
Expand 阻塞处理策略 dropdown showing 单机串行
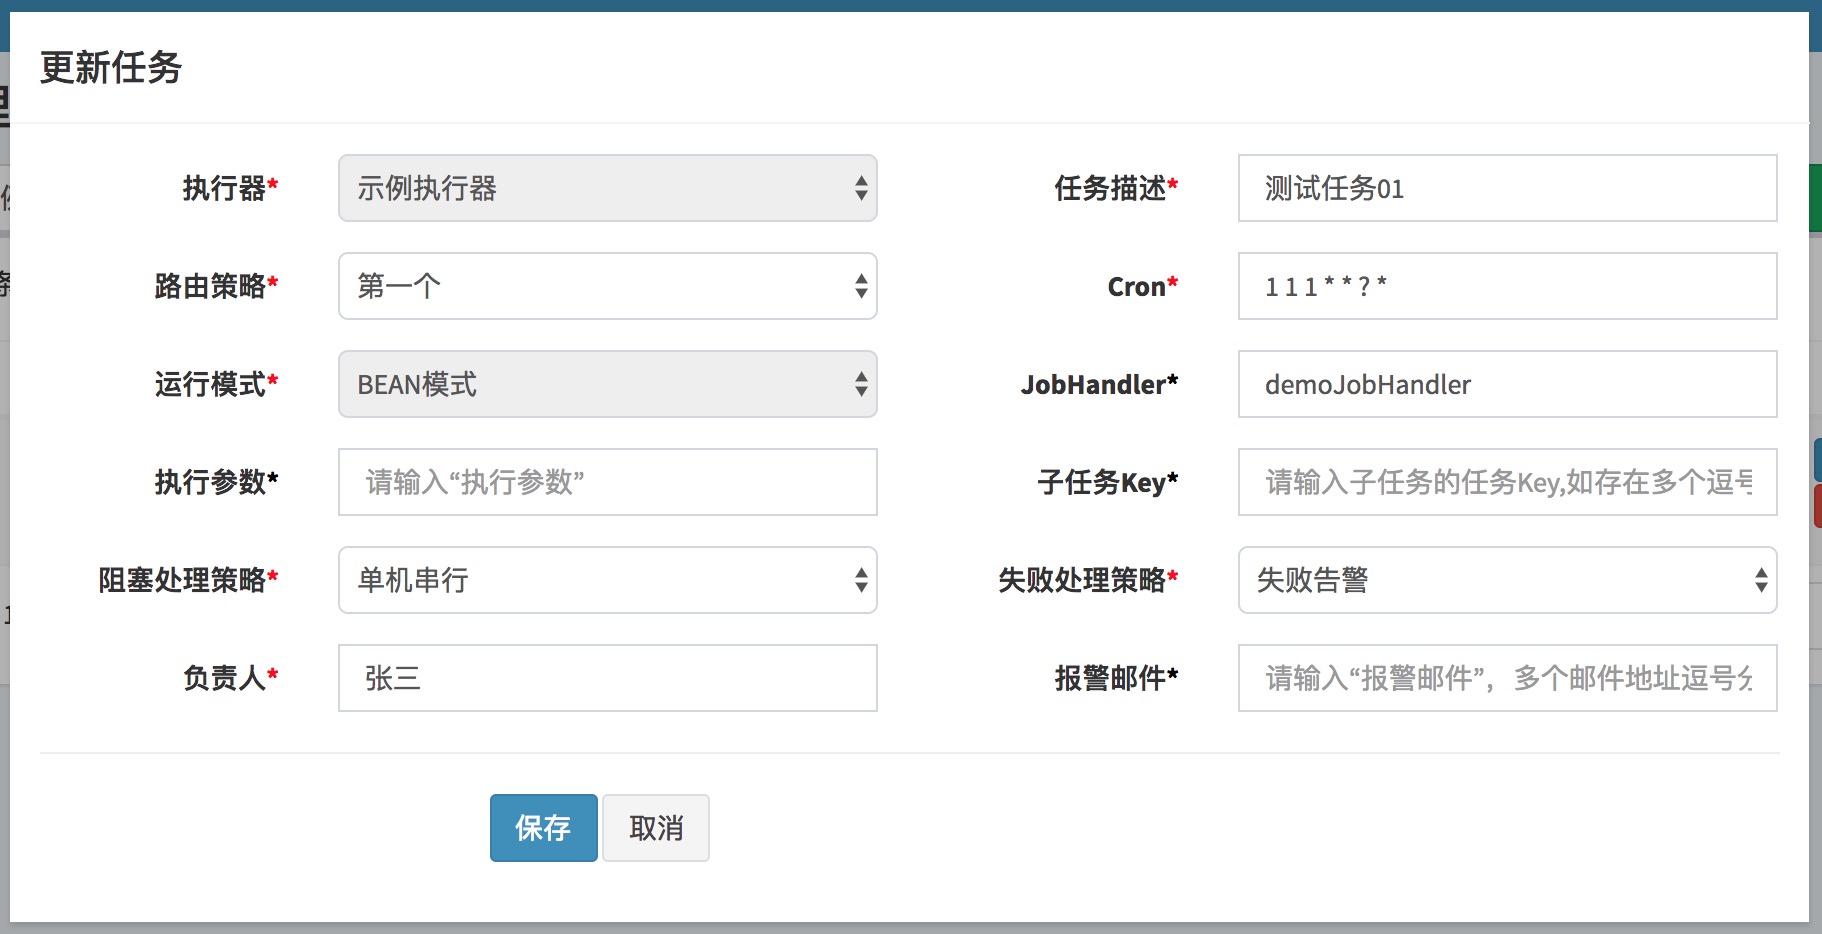[607, 580]
